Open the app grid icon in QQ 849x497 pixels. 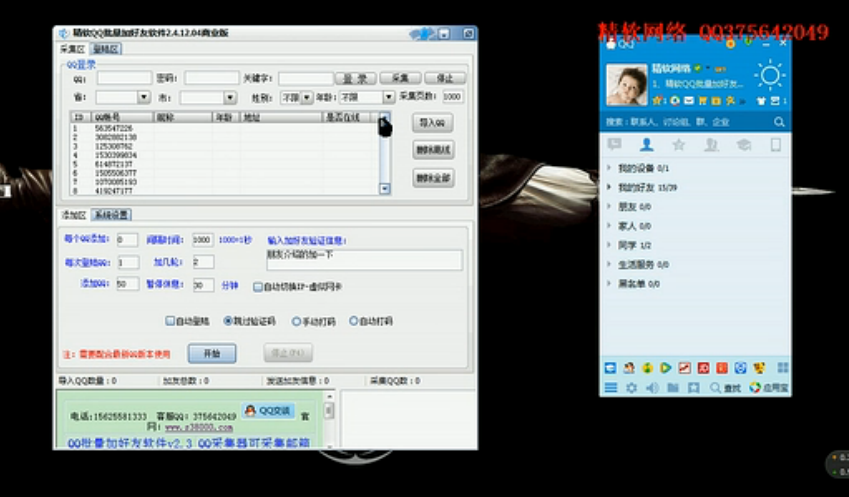[x=782, y=368]
